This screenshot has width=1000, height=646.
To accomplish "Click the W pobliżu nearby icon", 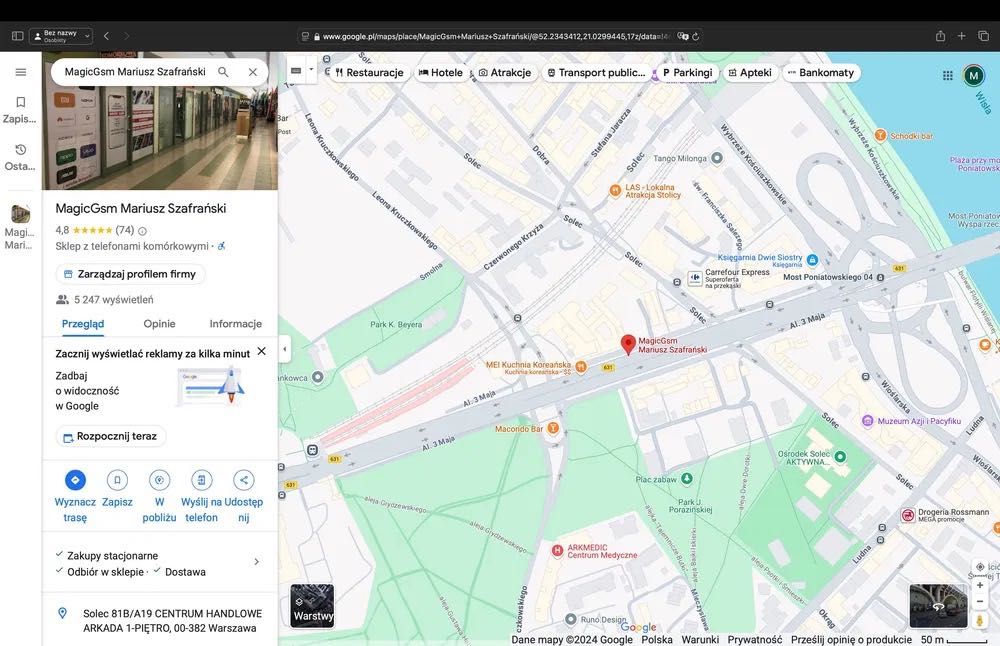I will [159, 480].
